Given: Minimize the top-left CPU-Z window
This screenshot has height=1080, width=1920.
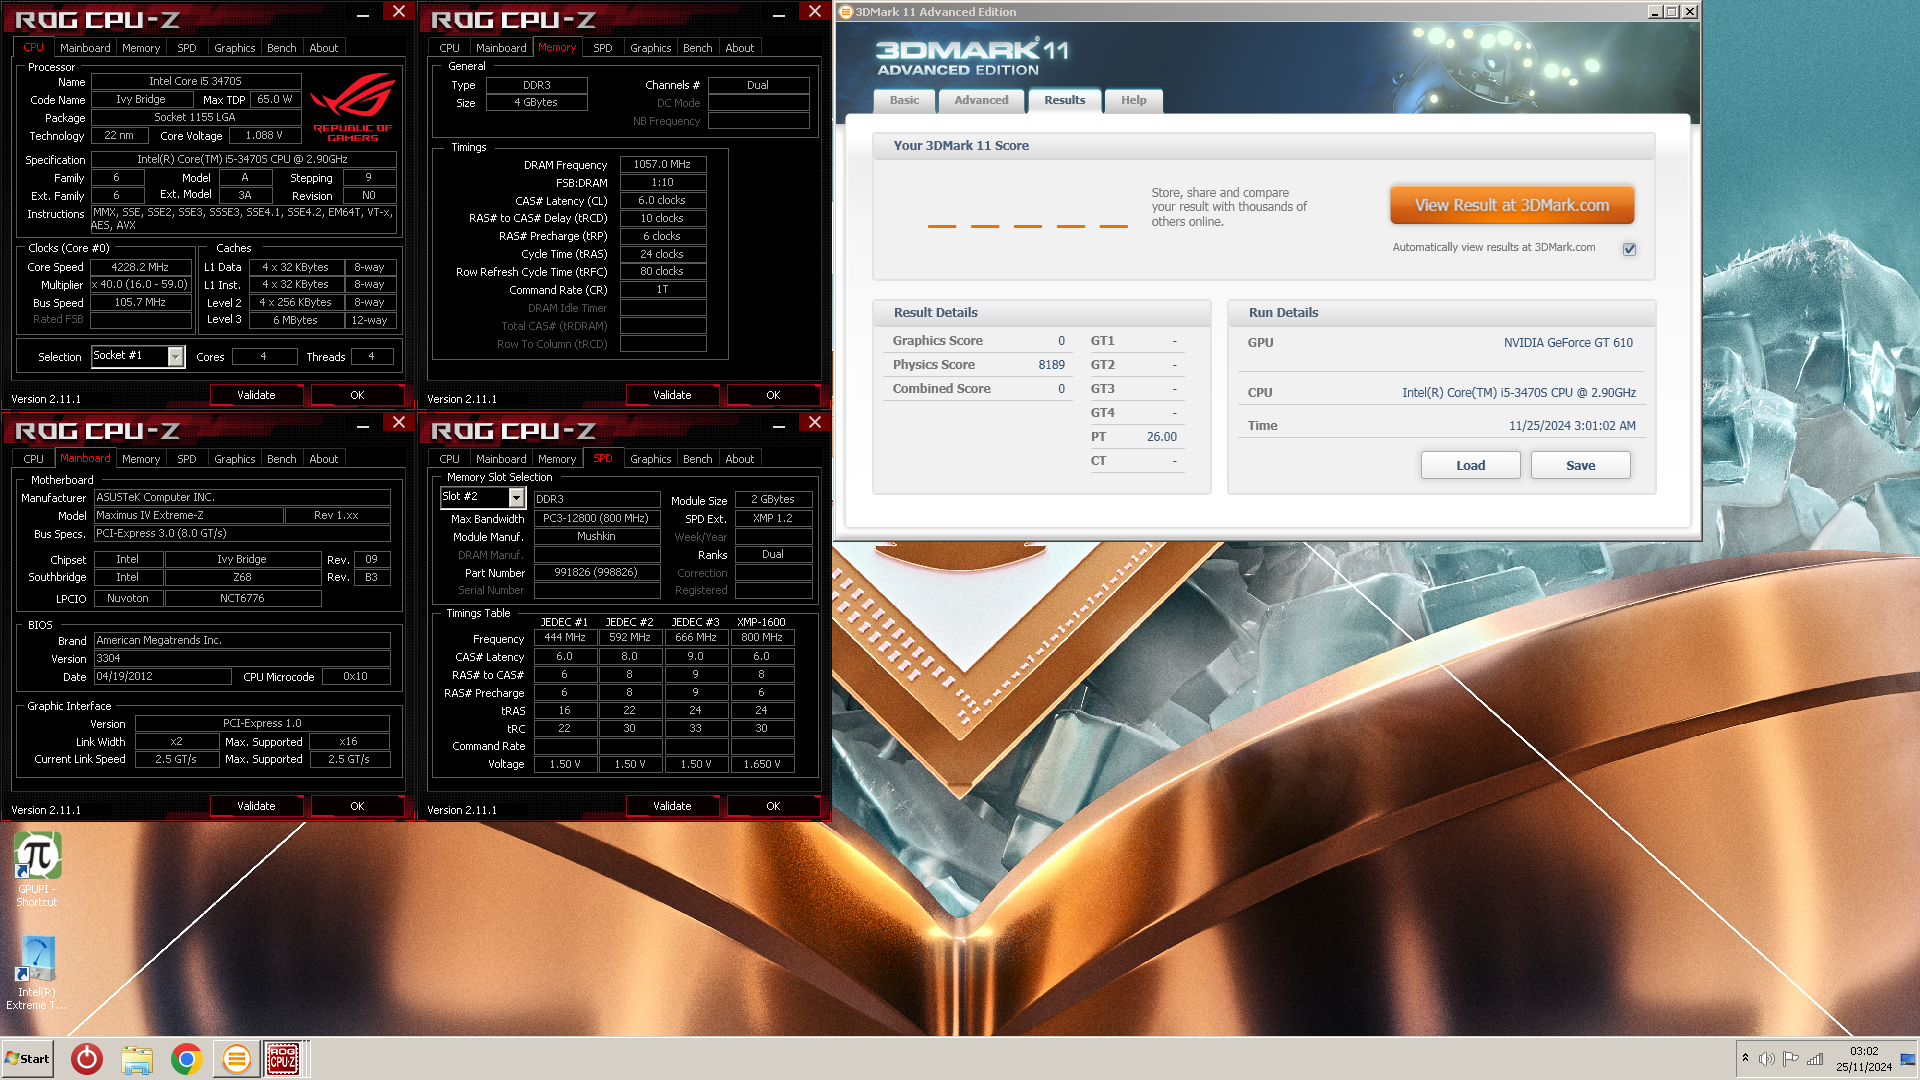Looking at the screenshot, I should pos(362,13).
